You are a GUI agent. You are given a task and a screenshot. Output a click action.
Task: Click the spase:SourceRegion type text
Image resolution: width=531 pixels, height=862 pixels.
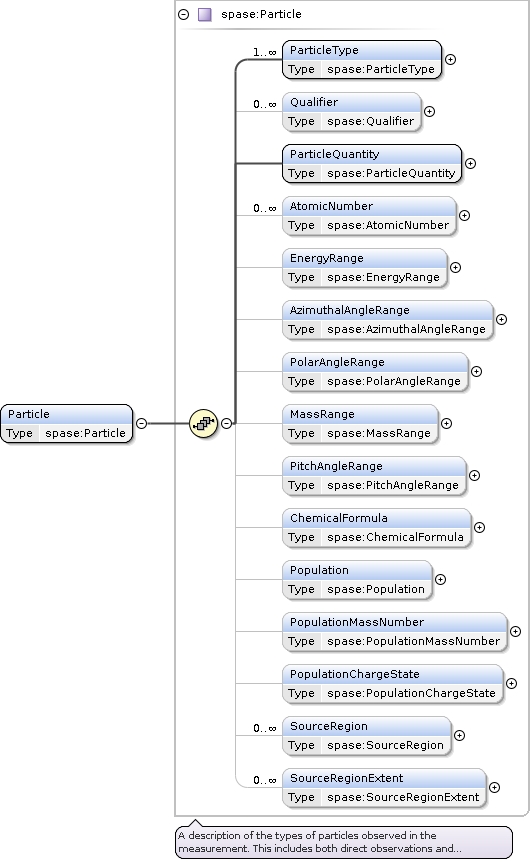point(385,745)
